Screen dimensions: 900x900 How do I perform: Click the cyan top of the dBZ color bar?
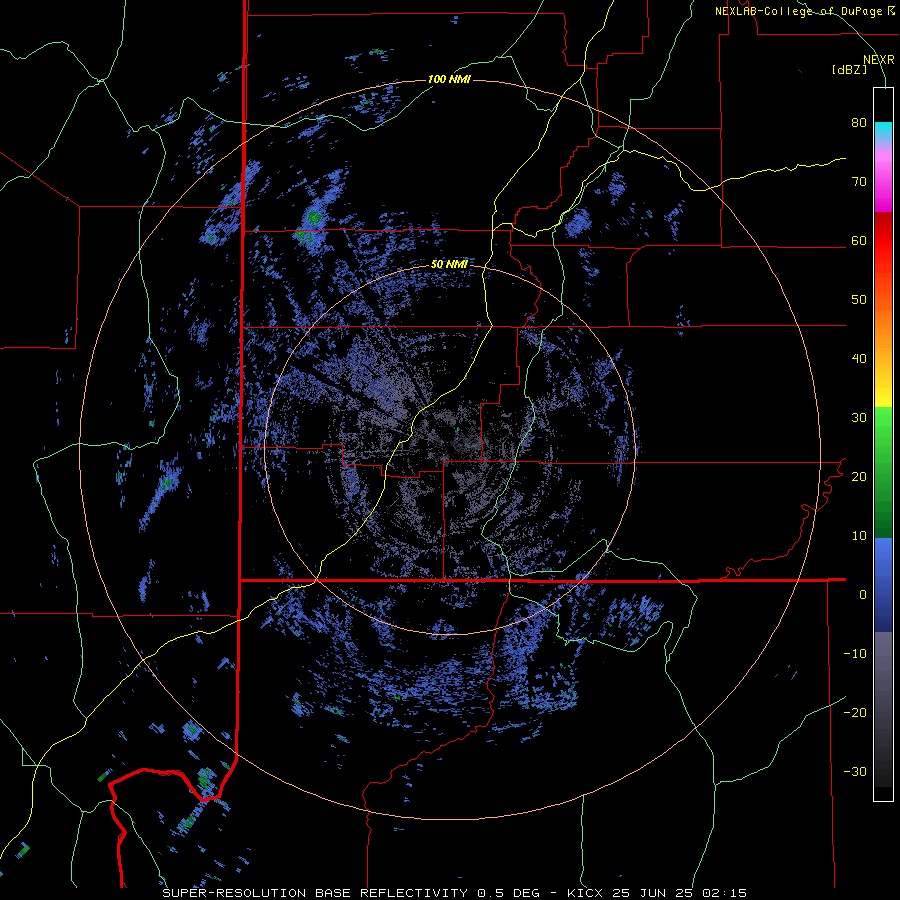pos(883,131)
